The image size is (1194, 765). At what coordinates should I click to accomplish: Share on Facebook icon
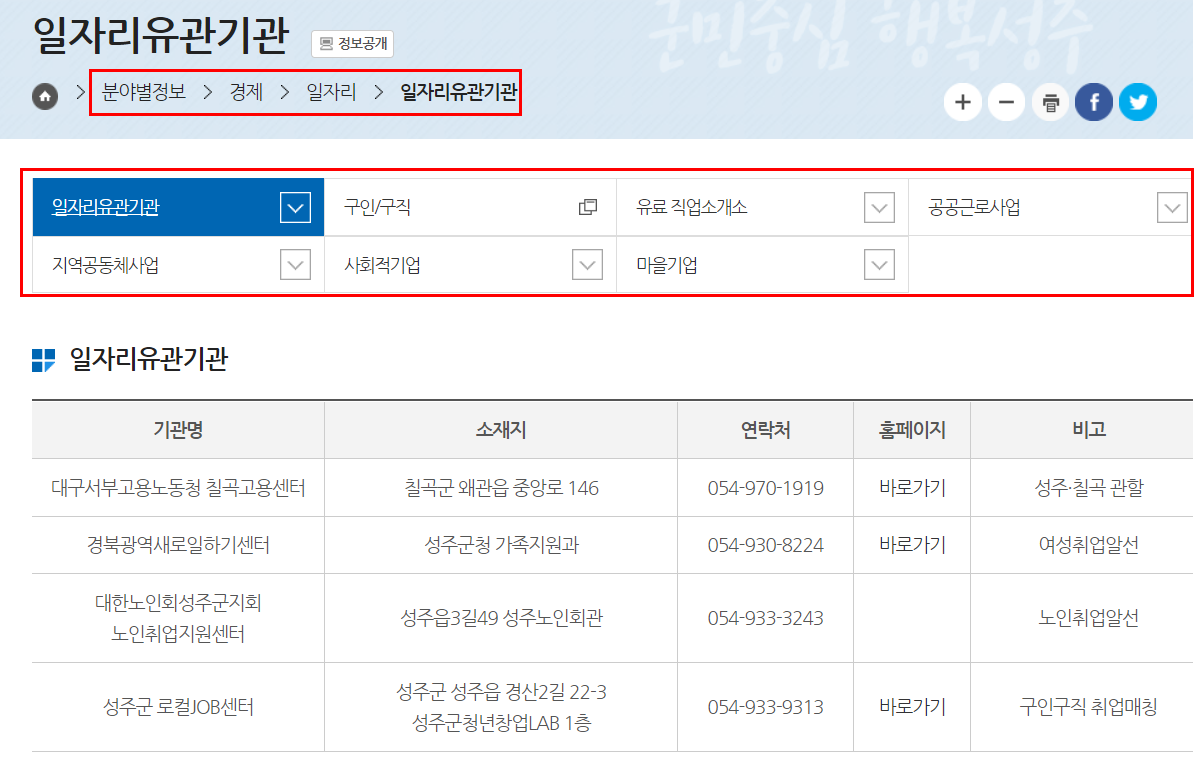[x=1094, y=102]
